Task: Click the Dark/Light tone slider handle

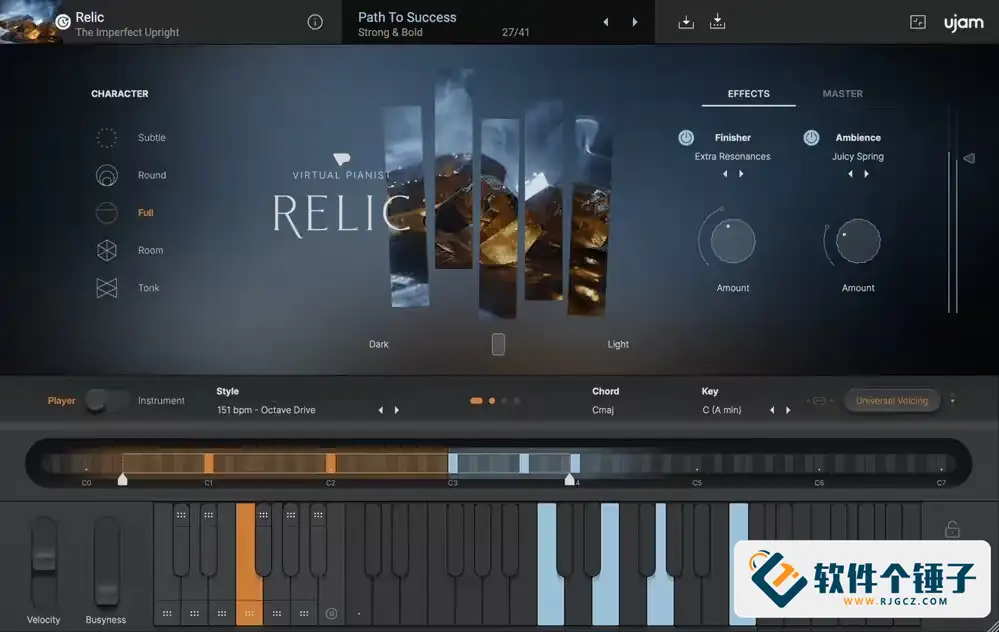Action: [498, 344]
